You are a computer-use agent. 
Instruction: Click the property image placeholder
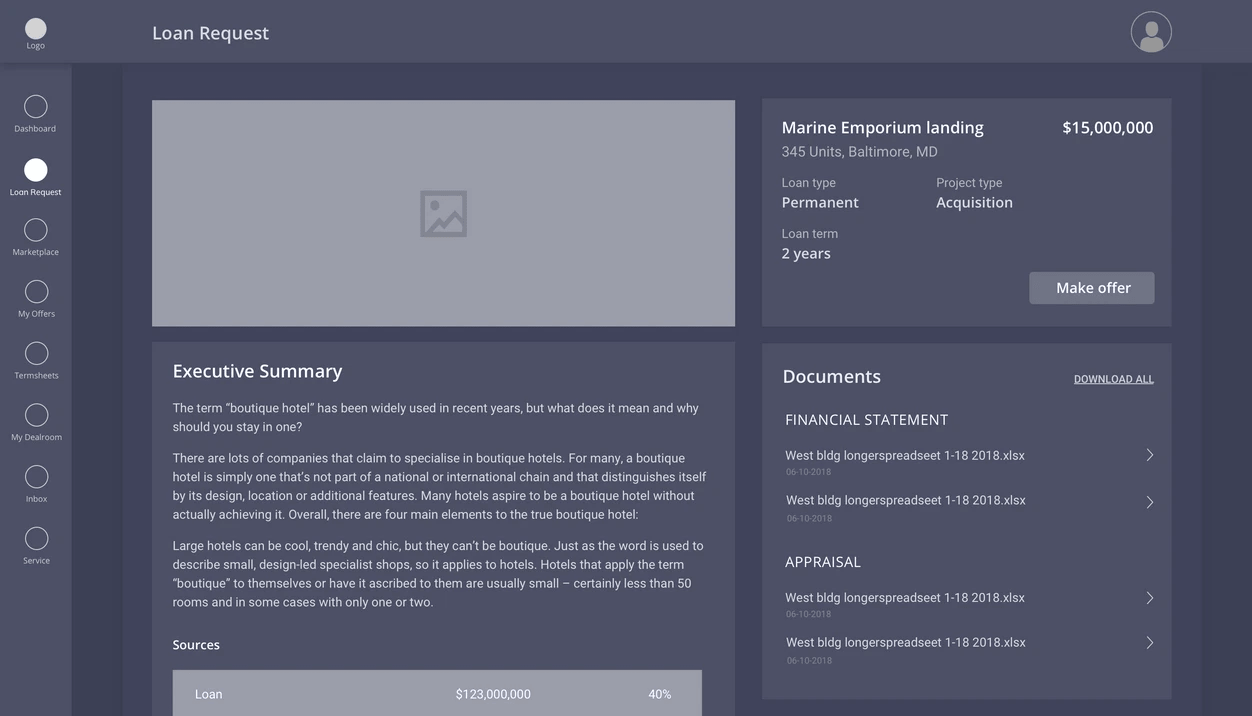[443, 213]
